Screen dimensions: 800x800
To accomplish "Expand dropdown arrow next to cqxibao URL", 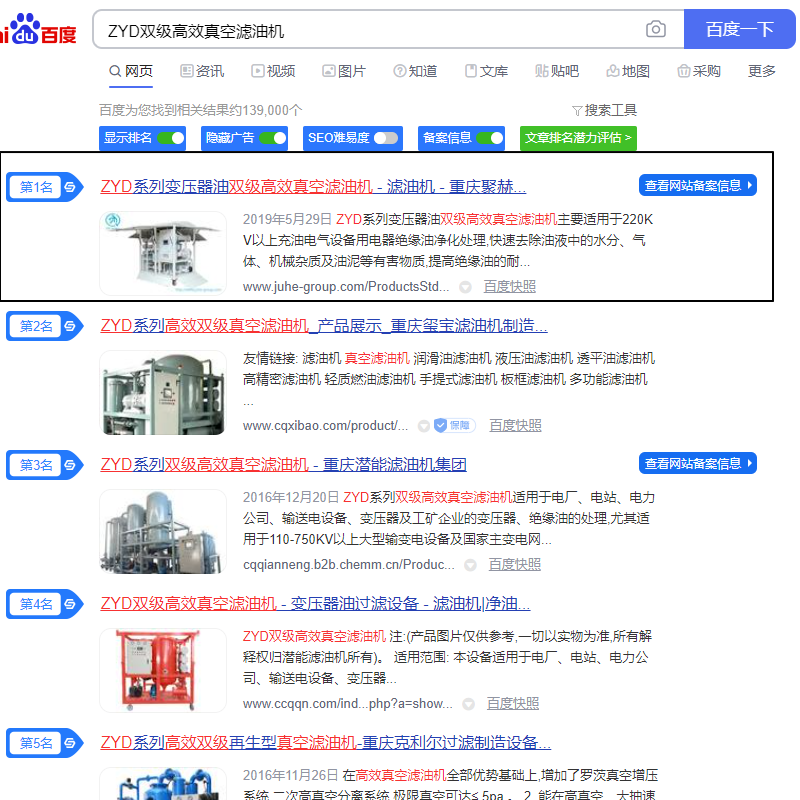I will click(x=423, y=426).
